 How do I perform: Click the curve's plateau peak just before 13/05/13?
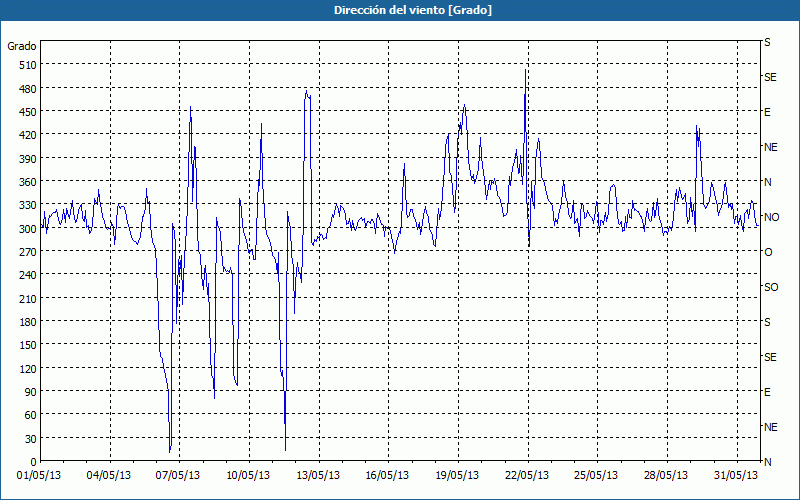click(x=307, y=93)
